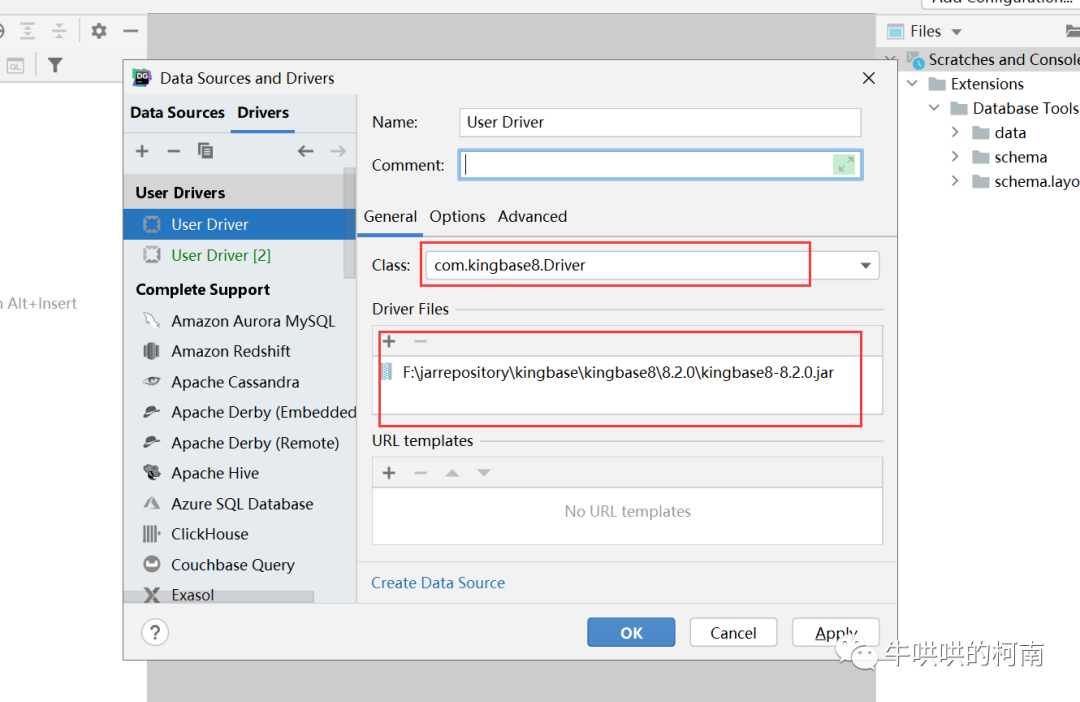Remove URL template with minus icon
1080x702 pixels.
421,473
